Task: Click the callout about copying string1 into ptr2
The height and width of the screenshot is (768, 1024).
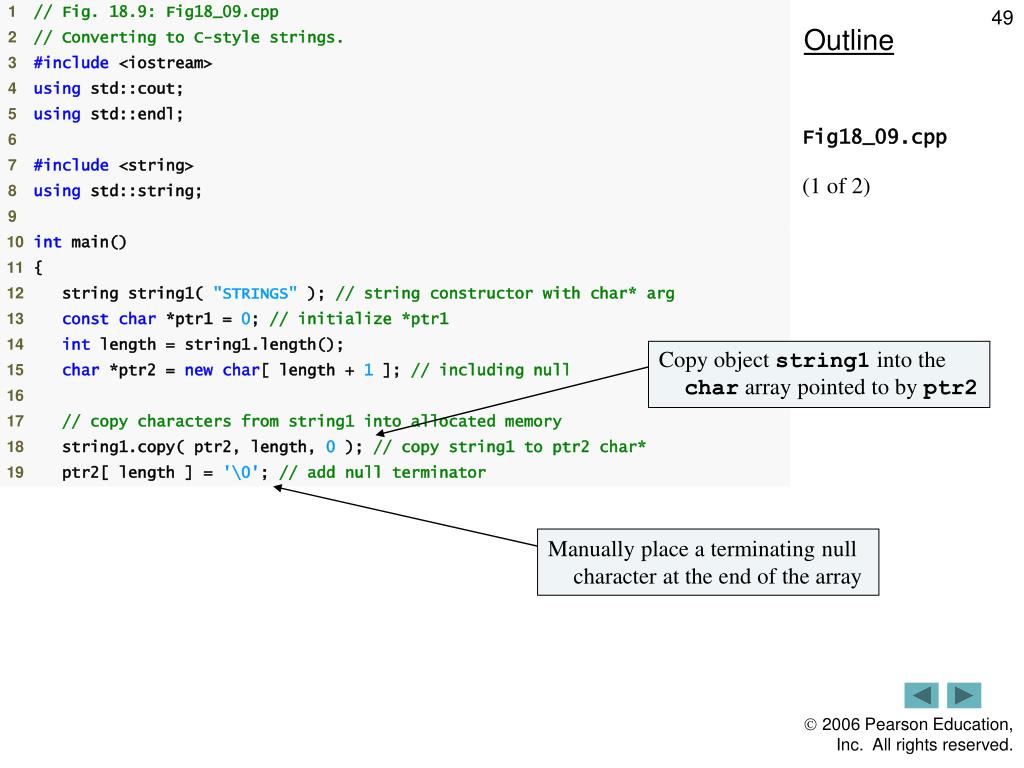Action: 819,374
